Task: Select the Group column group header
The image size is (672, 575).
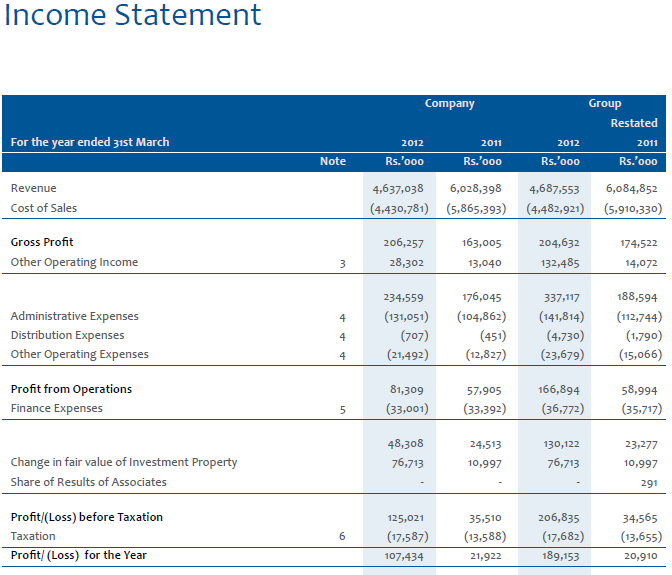Action: tap(605, 103)
